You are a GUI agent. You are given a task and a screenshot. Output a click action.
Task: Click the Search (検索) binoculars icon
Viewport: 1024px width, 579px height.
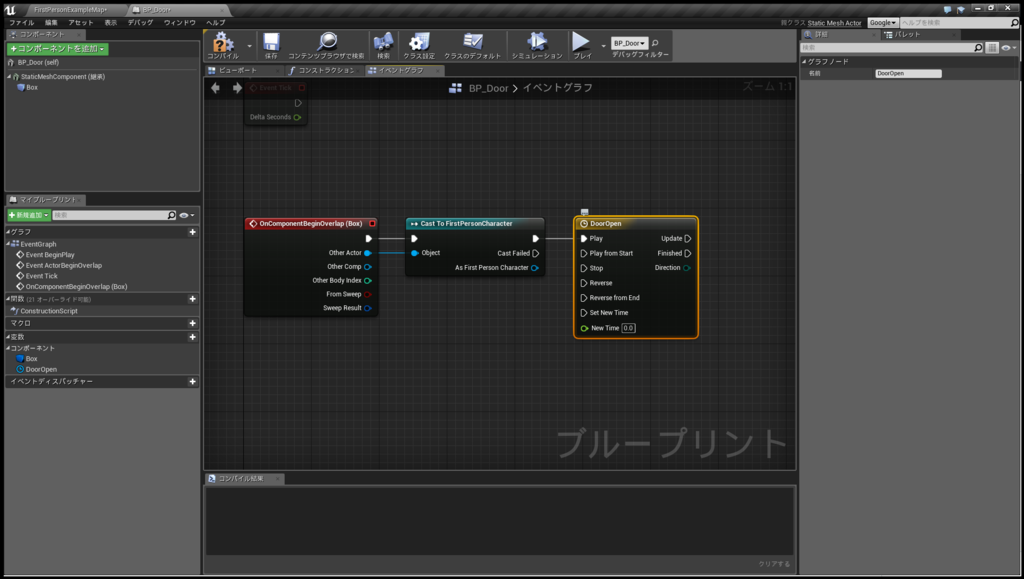(383, 42)
